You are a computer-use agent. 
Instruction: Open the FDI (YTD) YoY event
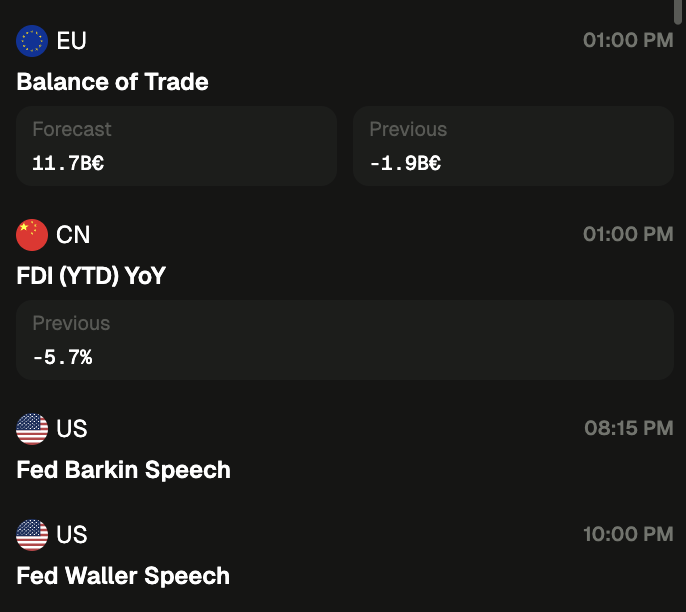91,276
